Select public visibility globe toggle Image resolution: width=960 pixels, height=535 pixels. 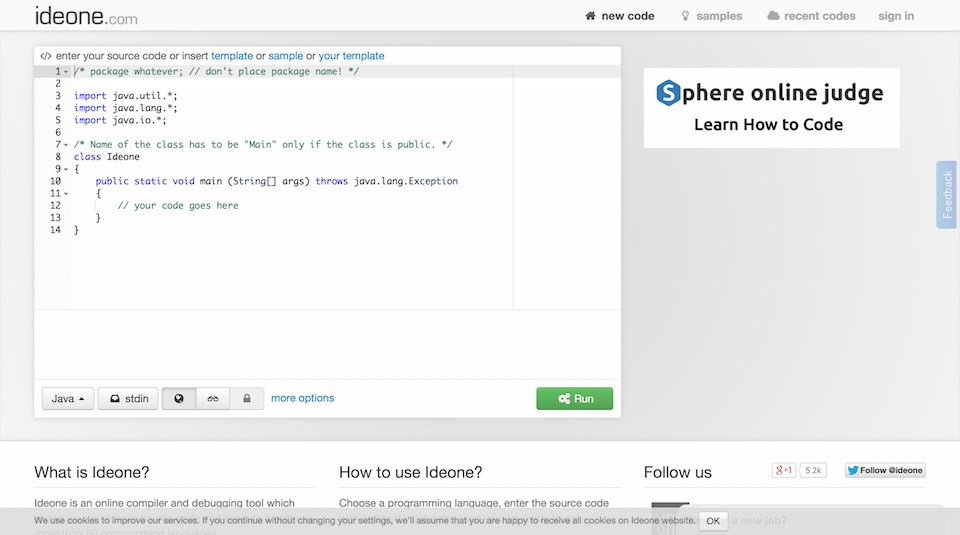point(179,398)
